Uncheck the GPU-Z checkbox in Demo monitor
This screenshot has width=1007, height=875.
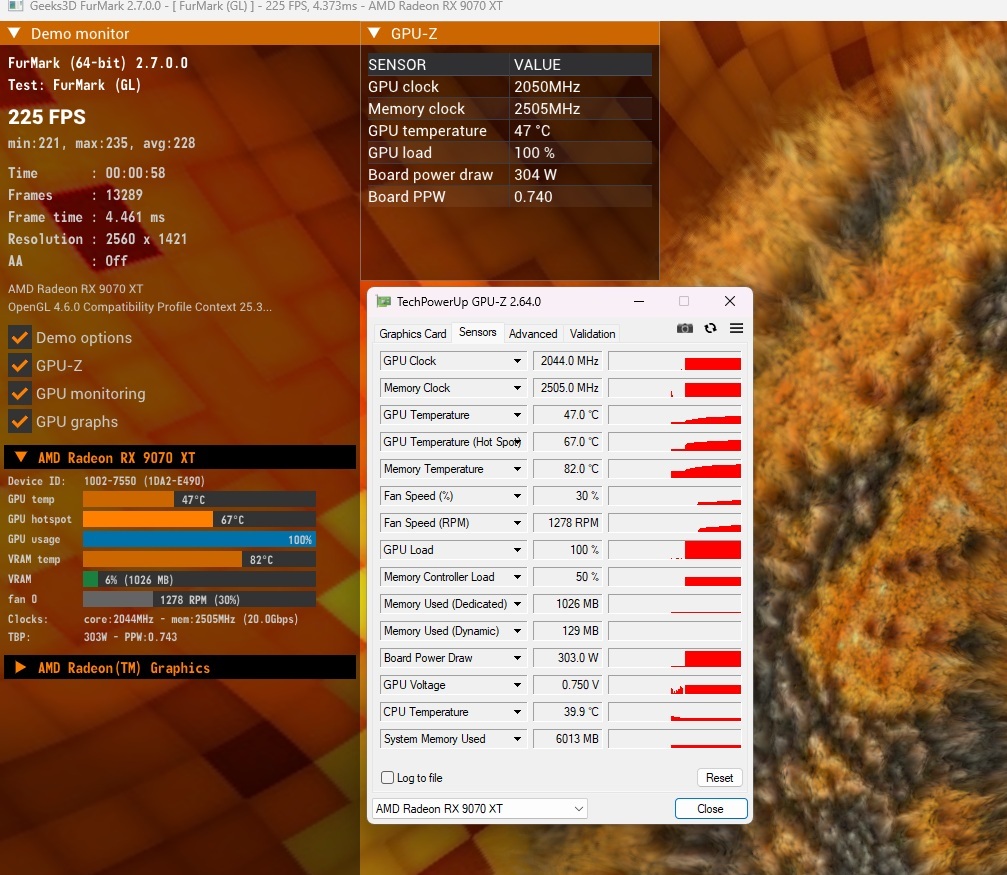(x=20, y=366)
